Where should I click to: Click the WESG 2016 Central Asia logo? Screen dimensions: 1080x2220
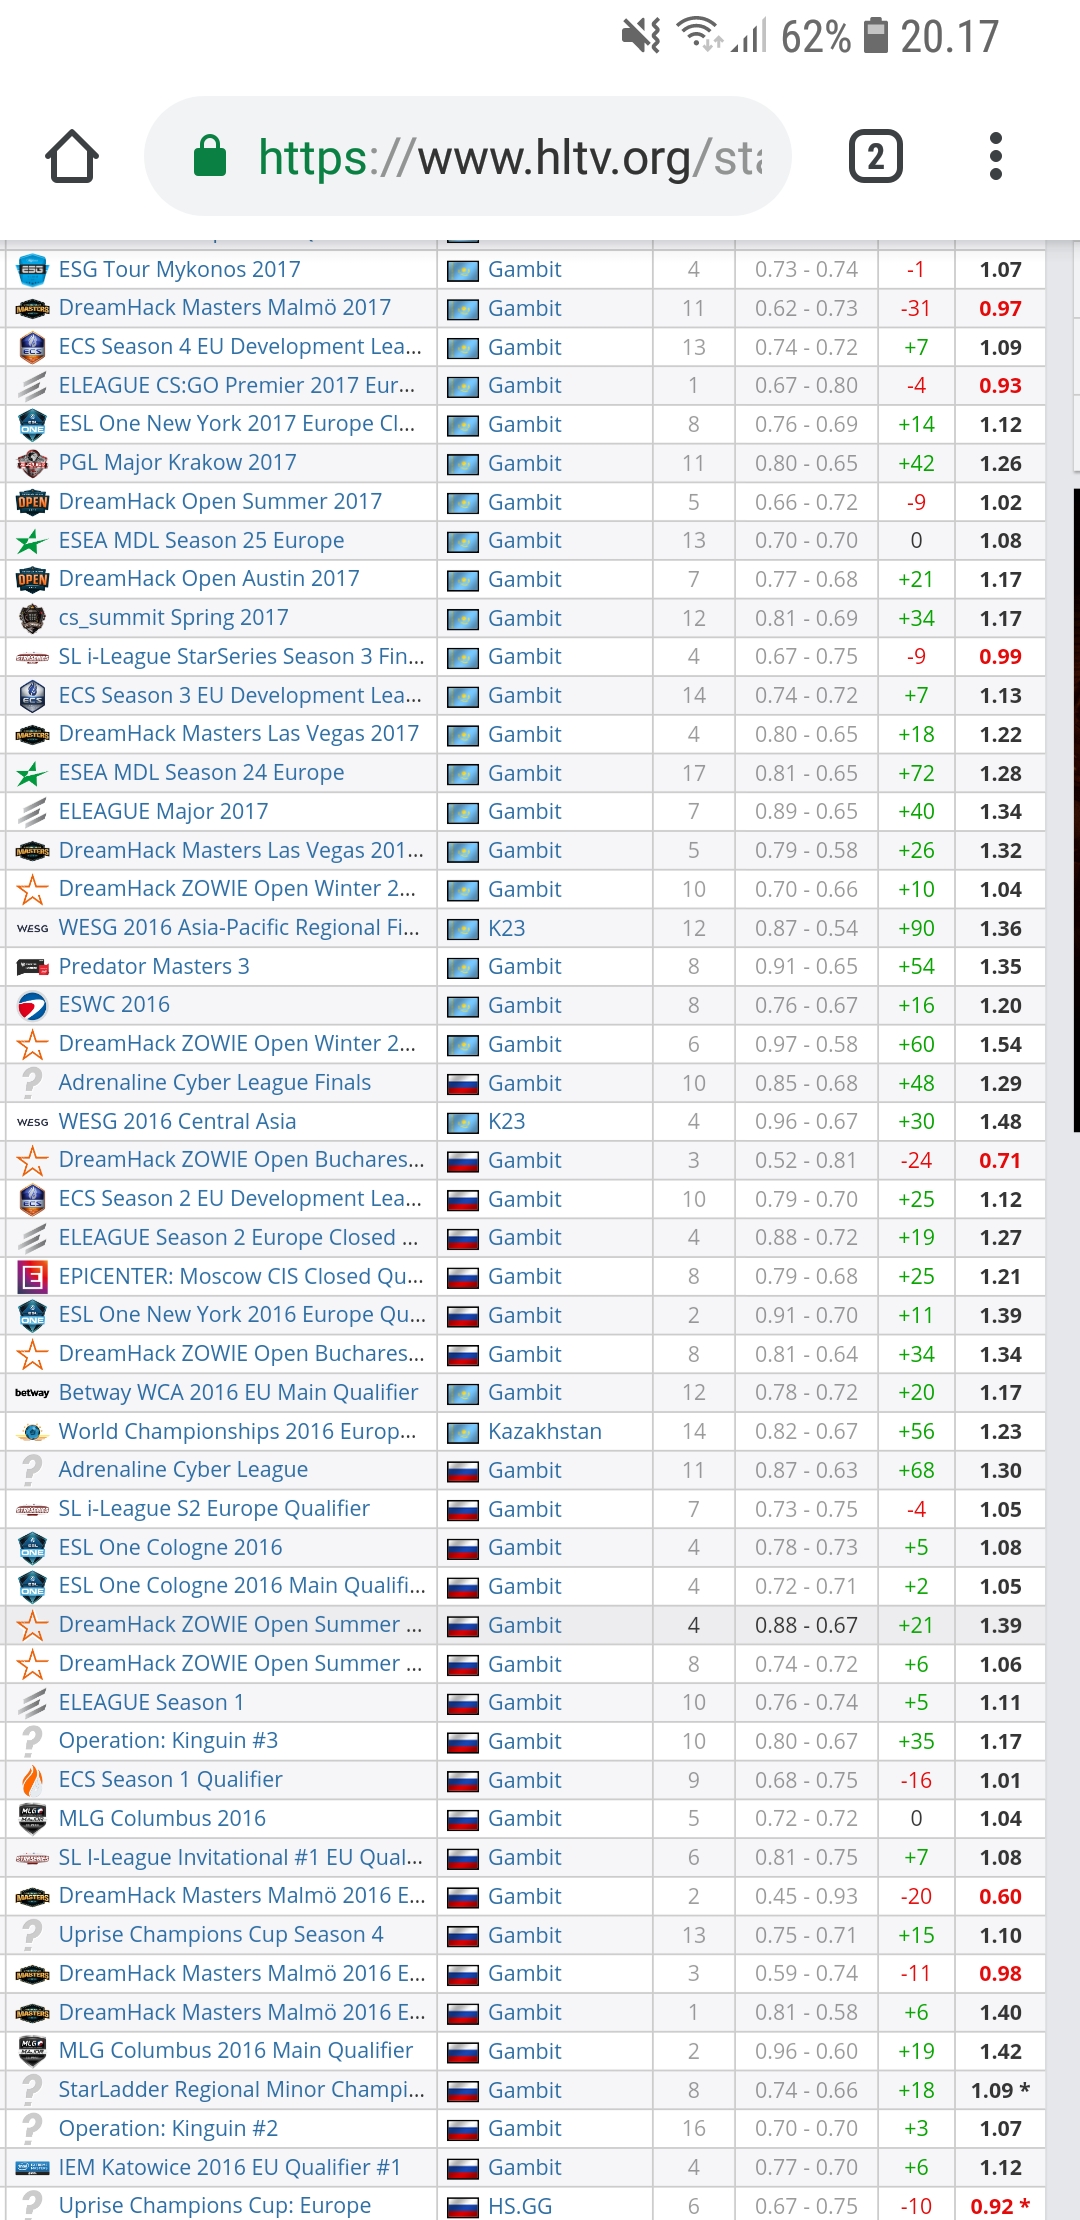coord(32,1122)
